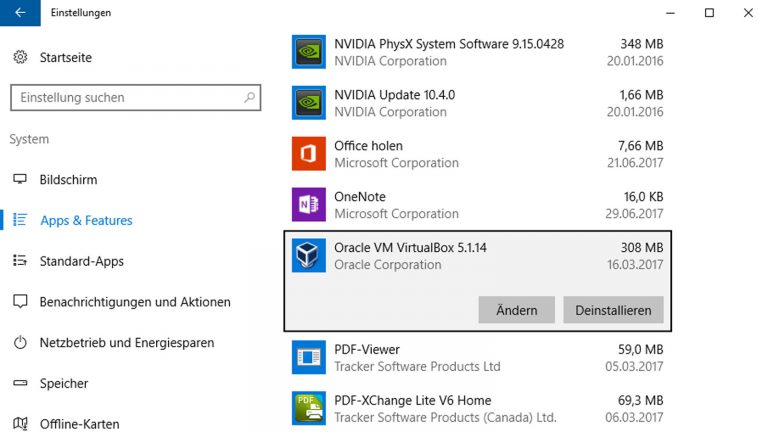Click the NVIDIA Update 10.4.0 icon

coord(309,103)
